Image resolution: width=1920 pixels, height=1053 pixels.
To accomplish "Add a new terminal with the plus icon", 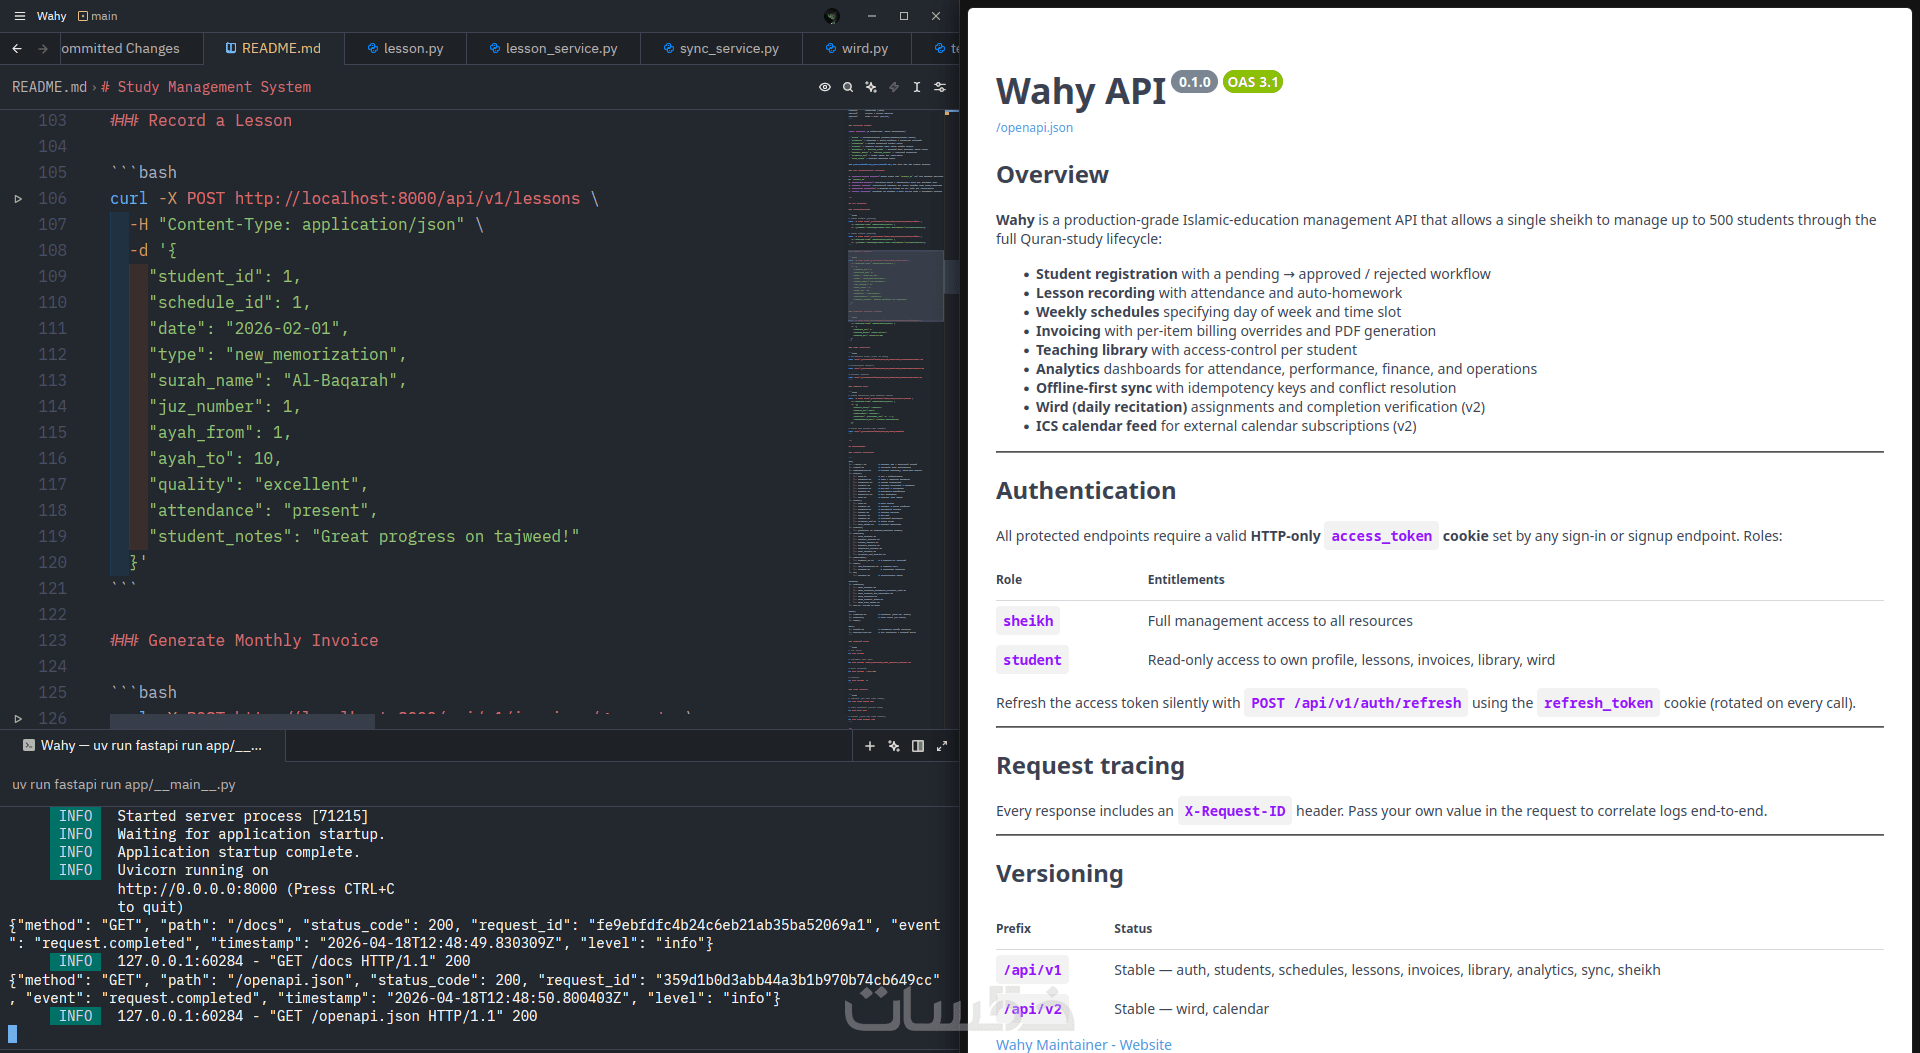I will [x=870, y=746].
